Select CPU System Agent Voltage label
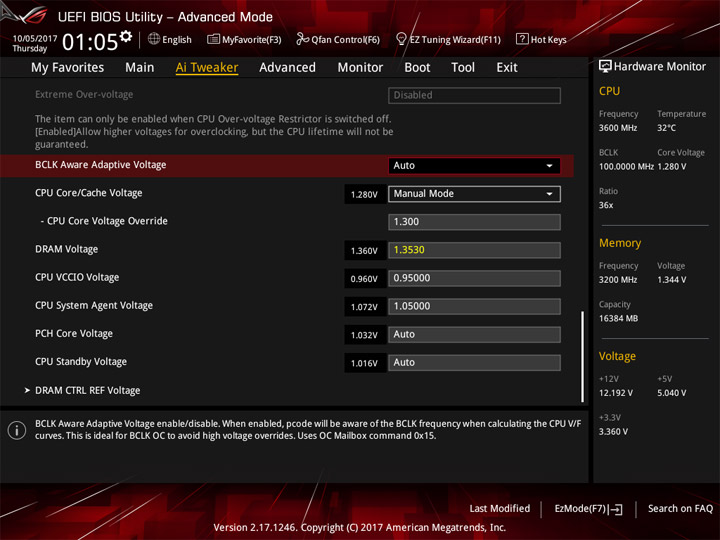Image resolution: width=720 pixels, height=540 pixels. click(94, 305)
